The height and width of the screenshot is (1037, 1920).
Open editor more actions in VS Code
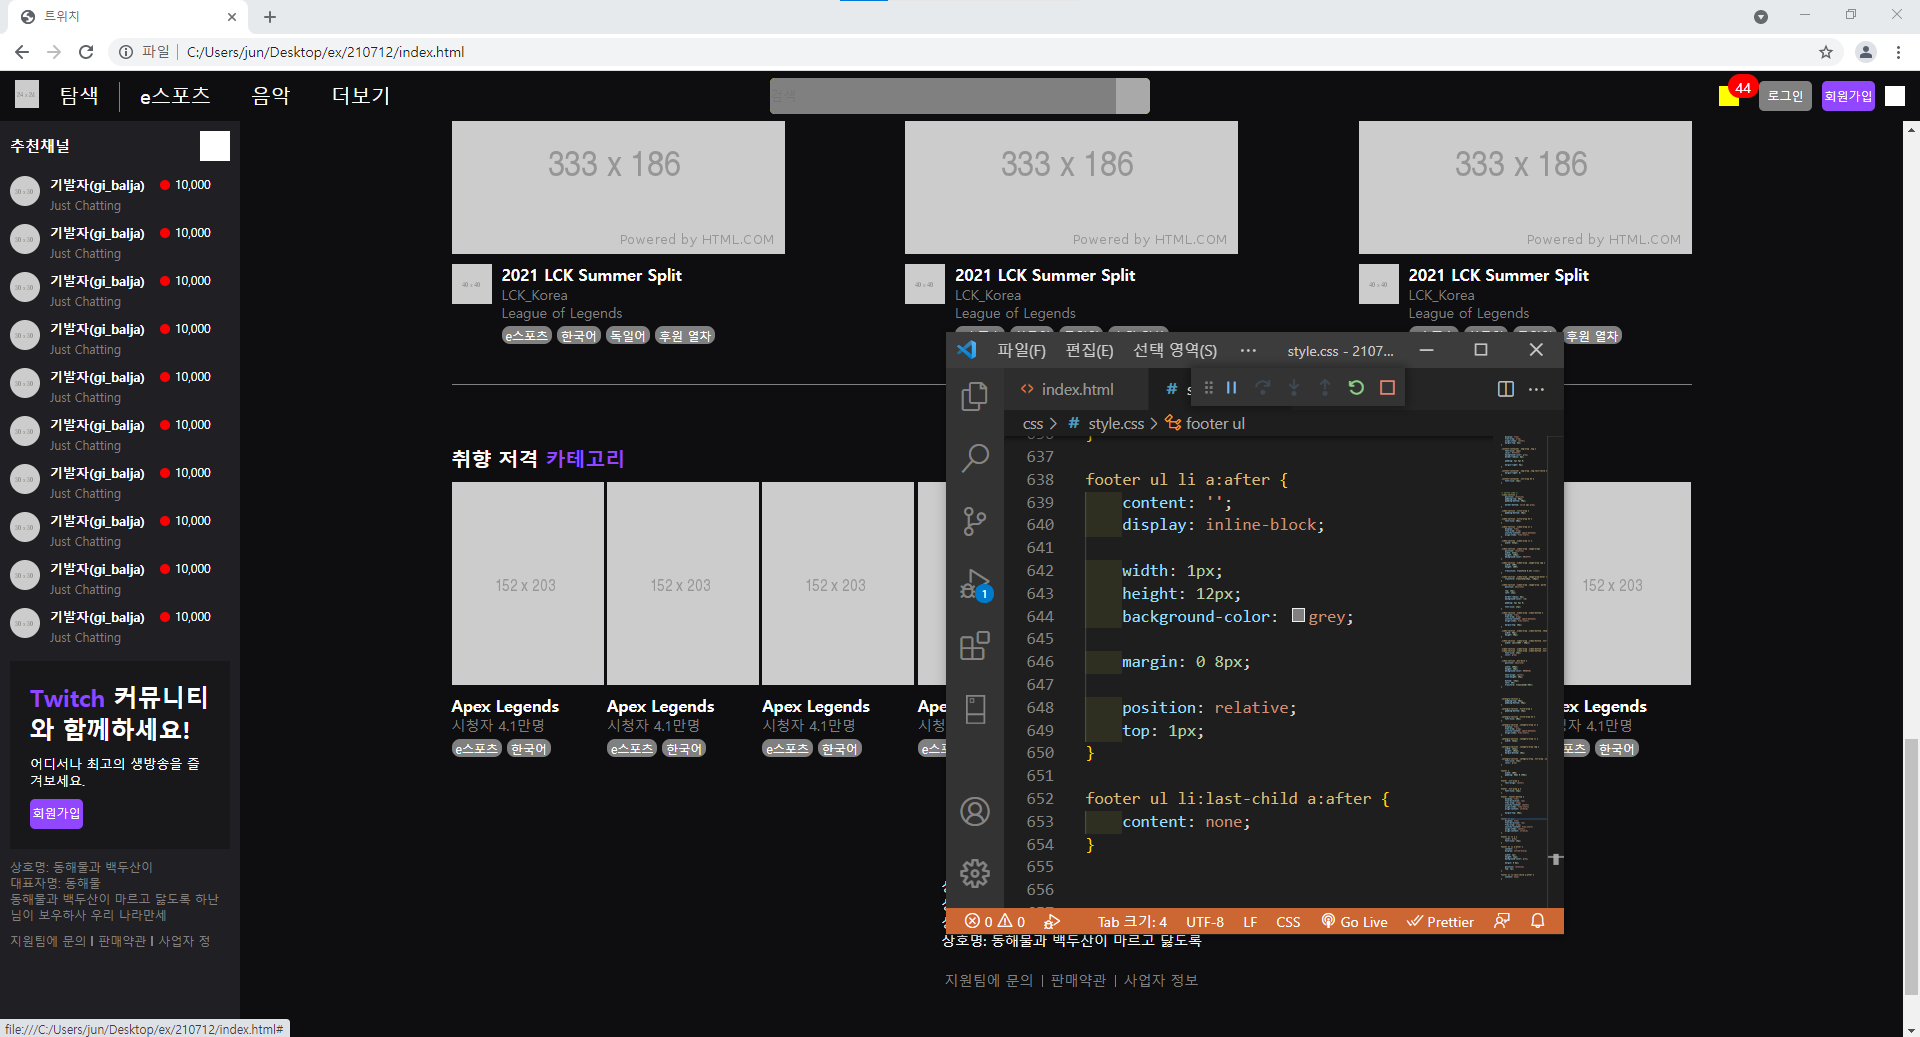coord(1537,389)
